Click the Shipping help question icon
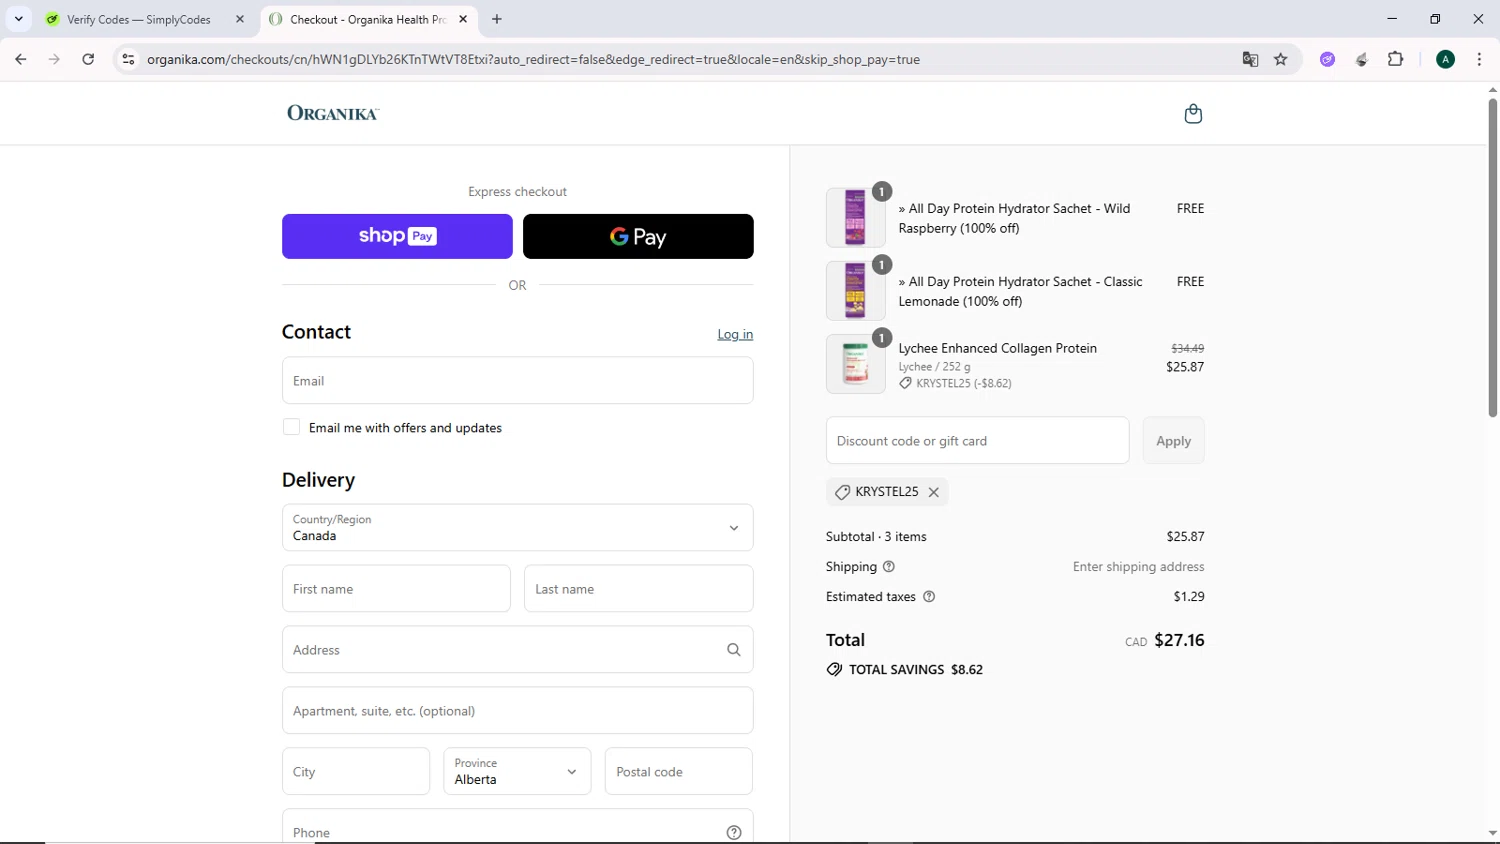 [x=888, y=567]
